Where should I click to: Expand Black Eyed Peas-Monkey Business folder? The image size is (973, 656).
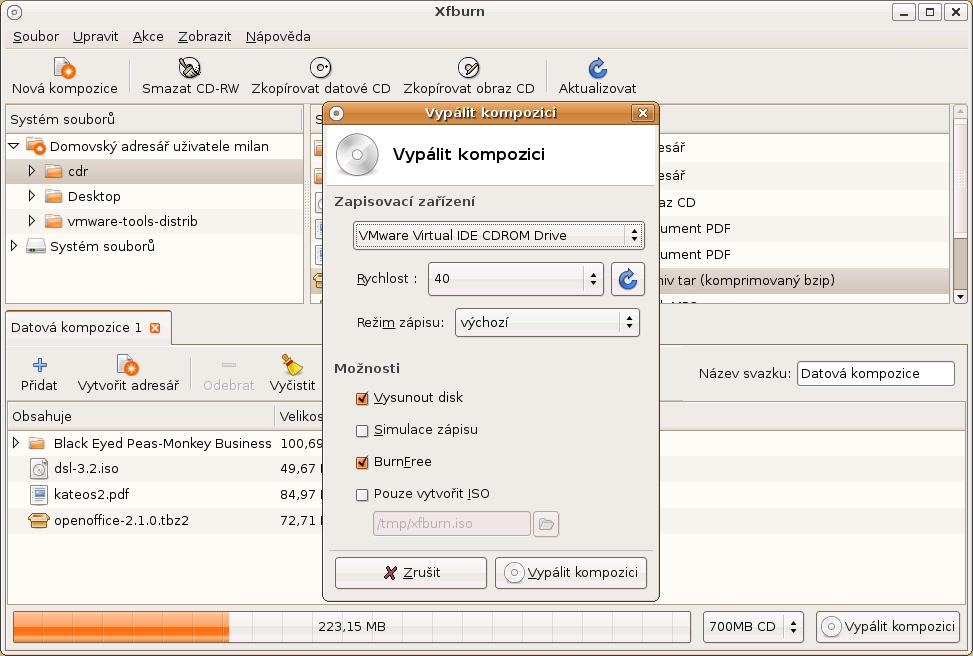(16, 443)
